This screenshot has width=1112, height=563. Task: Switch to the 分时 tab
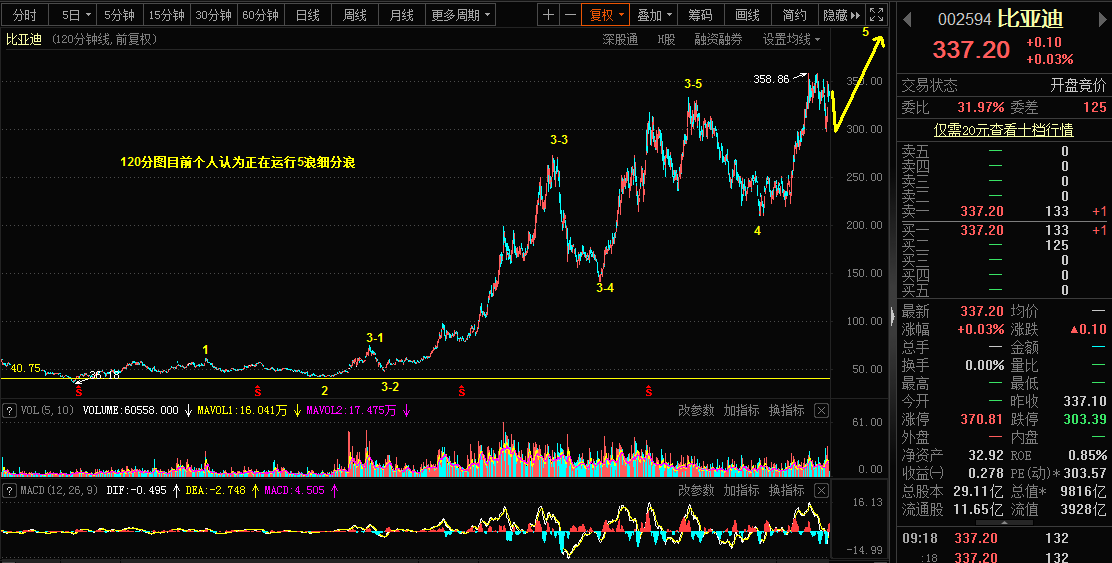tap(25, 15)
